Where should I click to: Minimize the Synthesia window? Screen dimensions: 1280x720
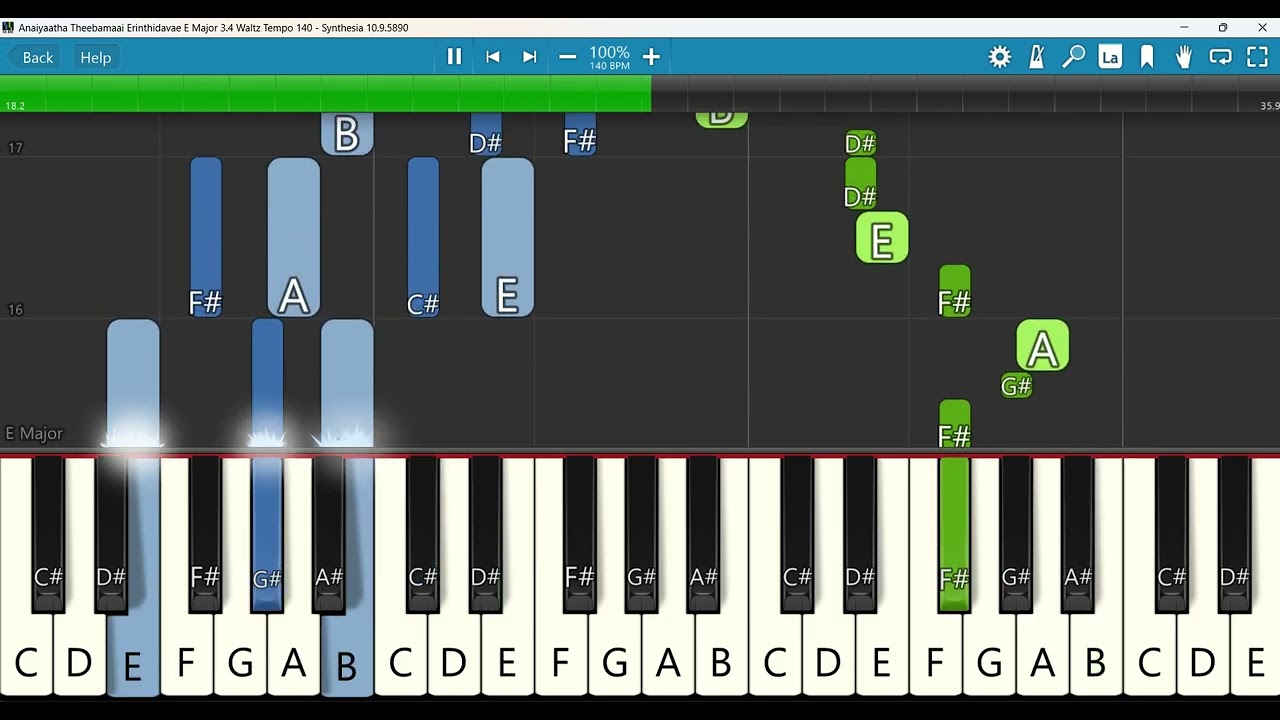tap(1184, 27)
